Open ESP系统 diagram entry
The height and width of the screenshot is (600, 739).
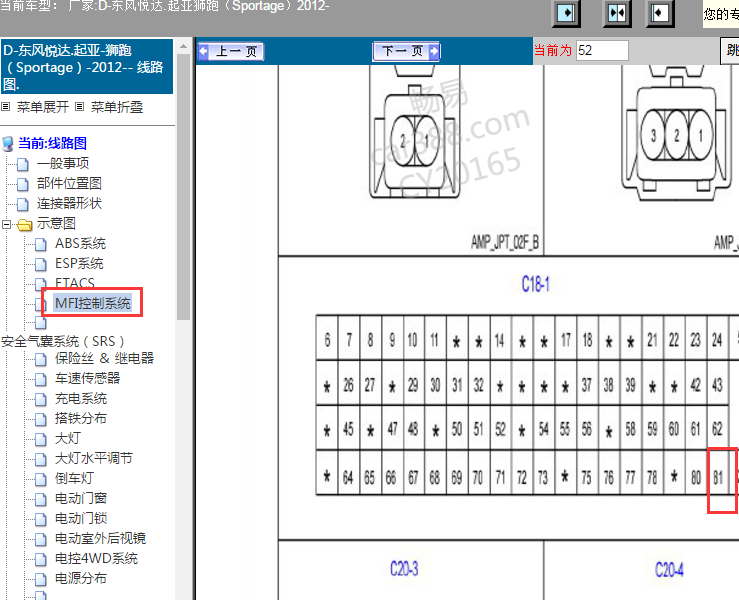79,263
